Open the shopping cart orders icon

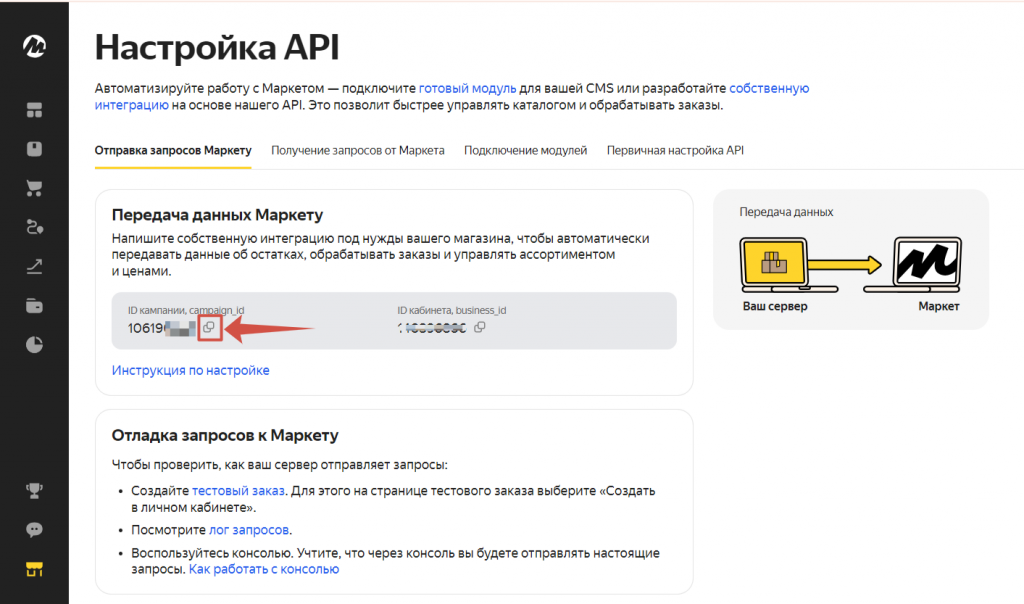click(x=34, y=188)
